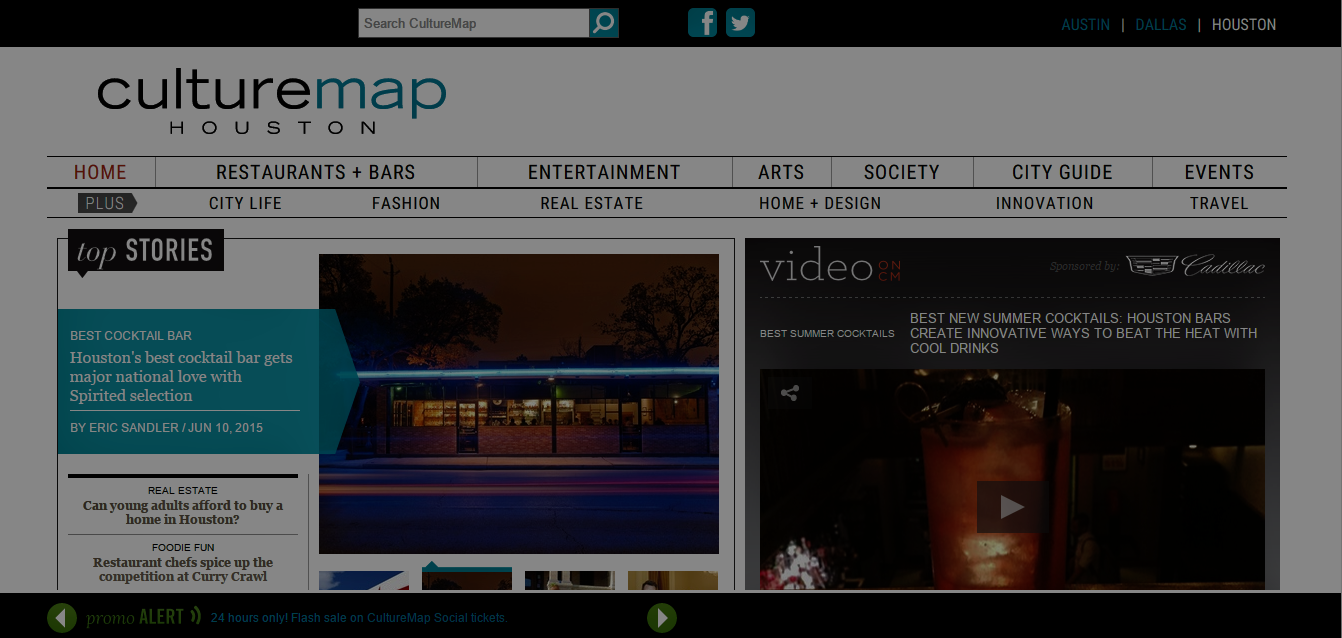
Task: Go to previous promo alert
Action: pos(62,618)
